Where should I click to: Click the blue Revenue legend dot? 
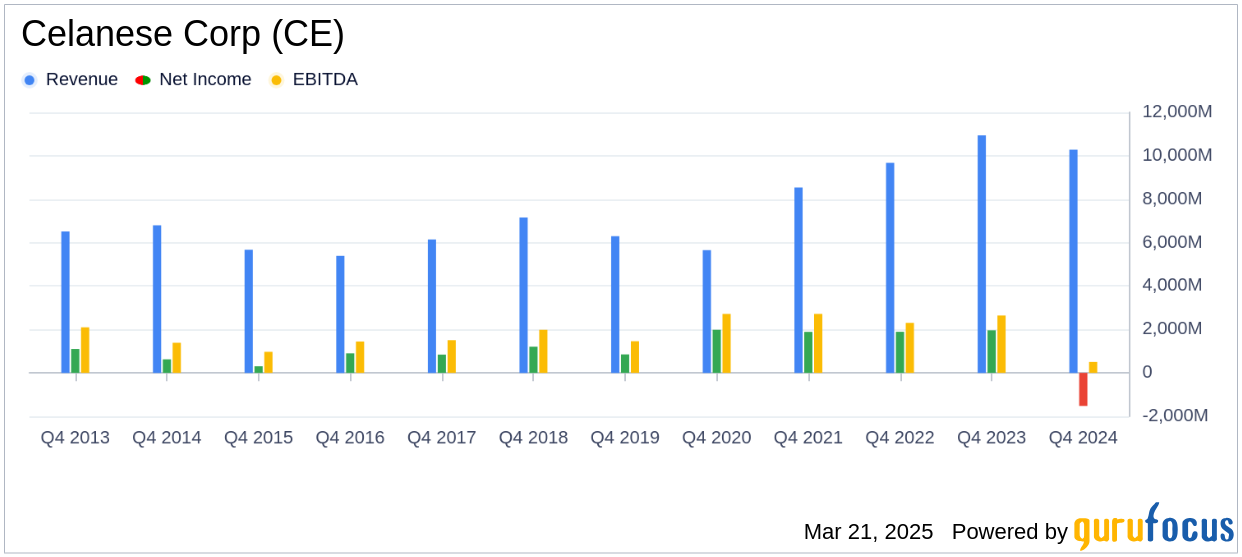click(30, 80)
